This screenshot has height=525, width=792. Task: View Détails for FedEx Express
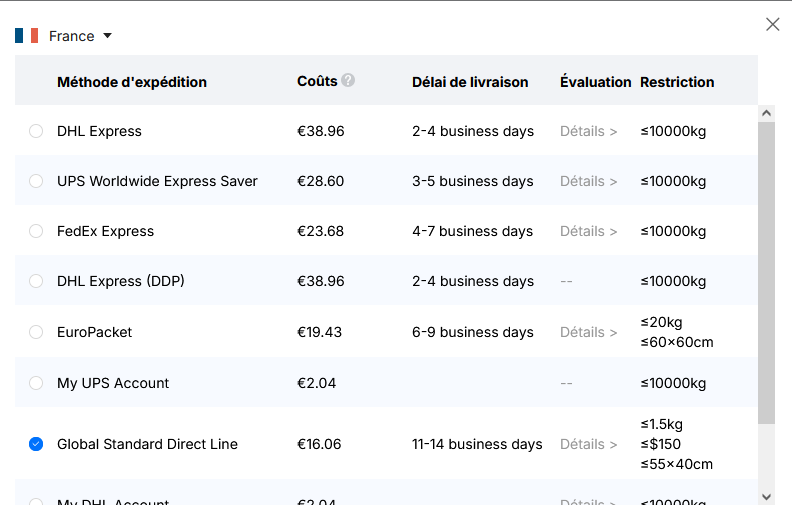[x=588, y=231]
